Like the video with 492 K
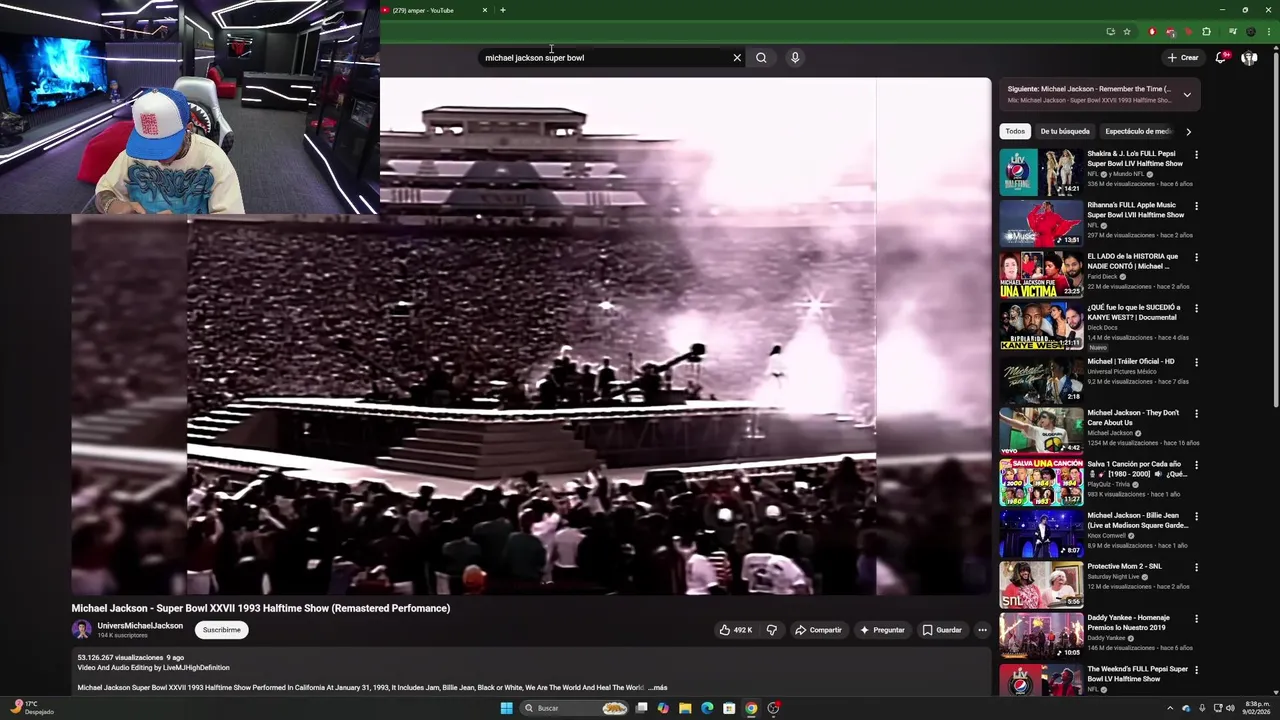 coord(735,630)
